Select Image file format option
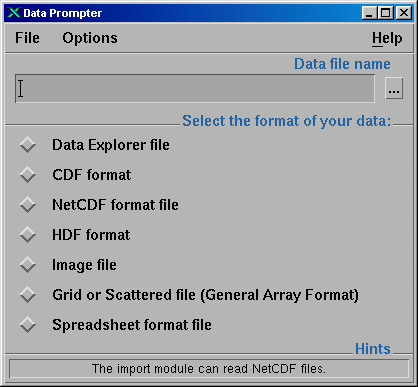The image size is (418, 387). coord(27,265)
